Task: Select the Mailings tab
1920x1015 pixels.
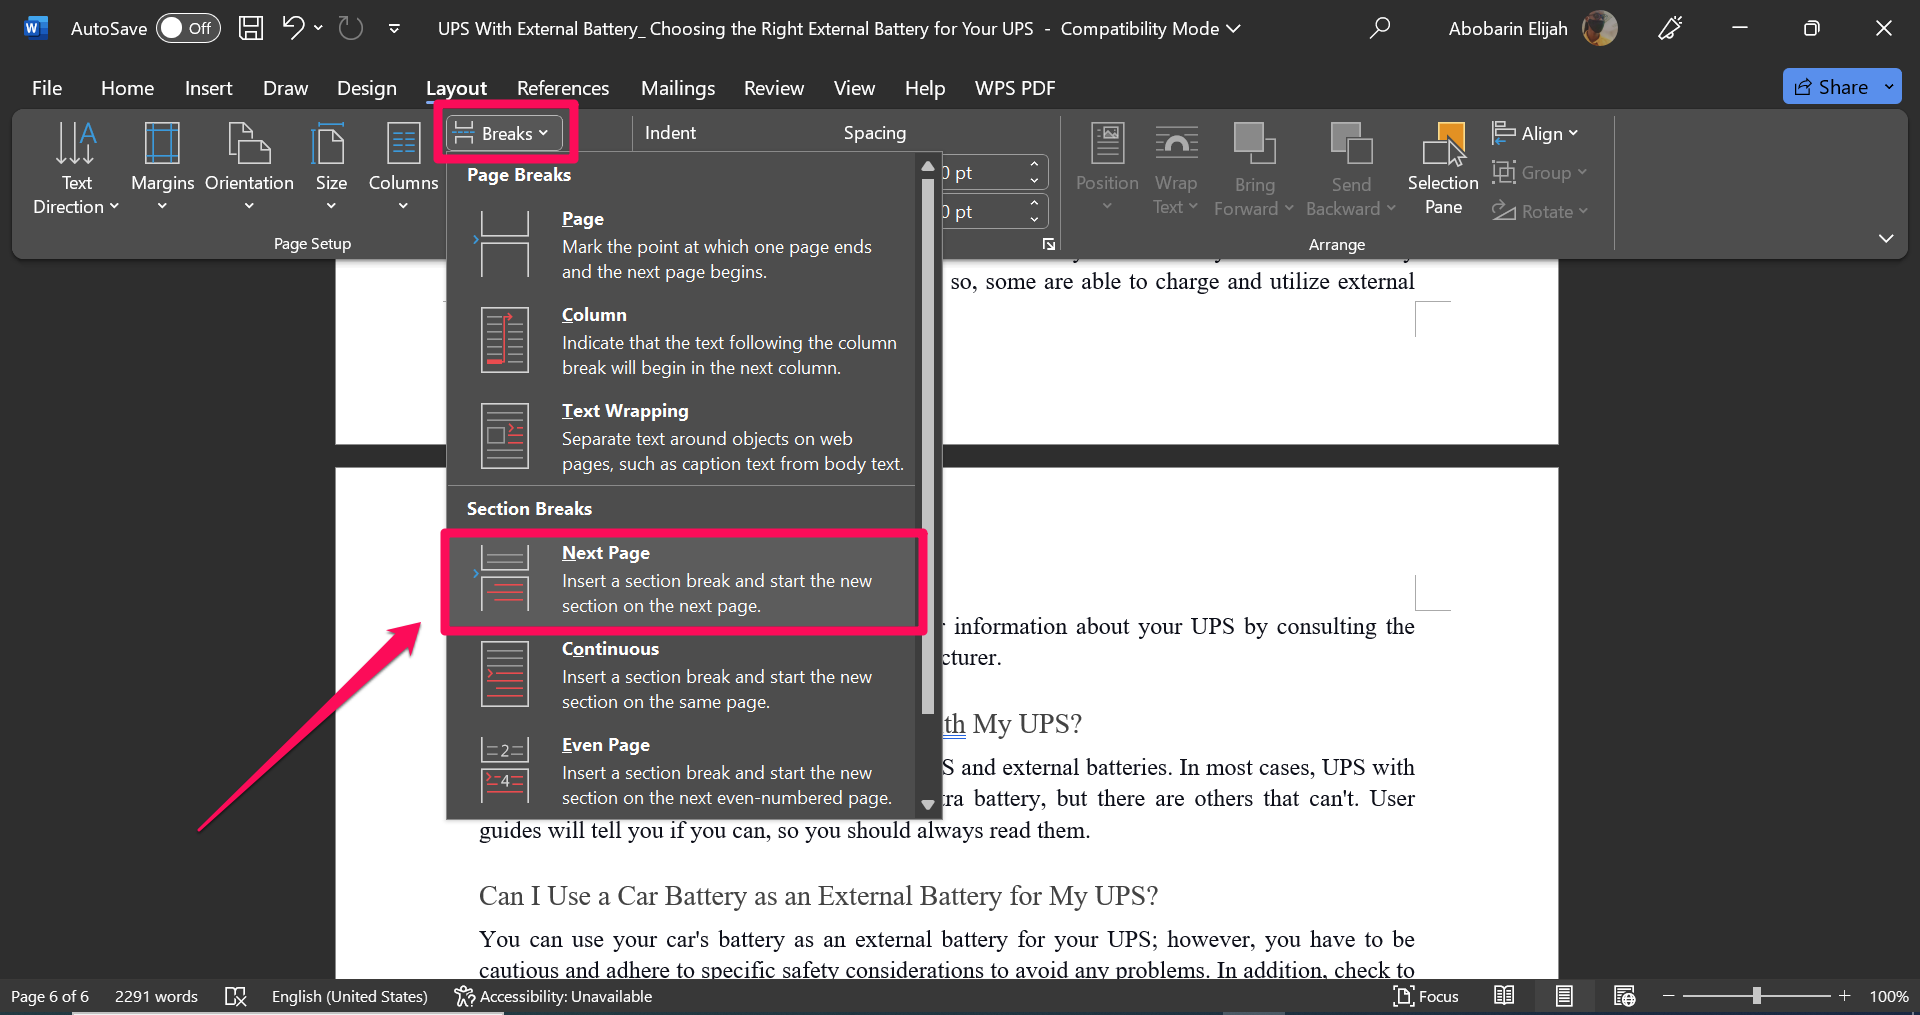Action: (678, 88)
